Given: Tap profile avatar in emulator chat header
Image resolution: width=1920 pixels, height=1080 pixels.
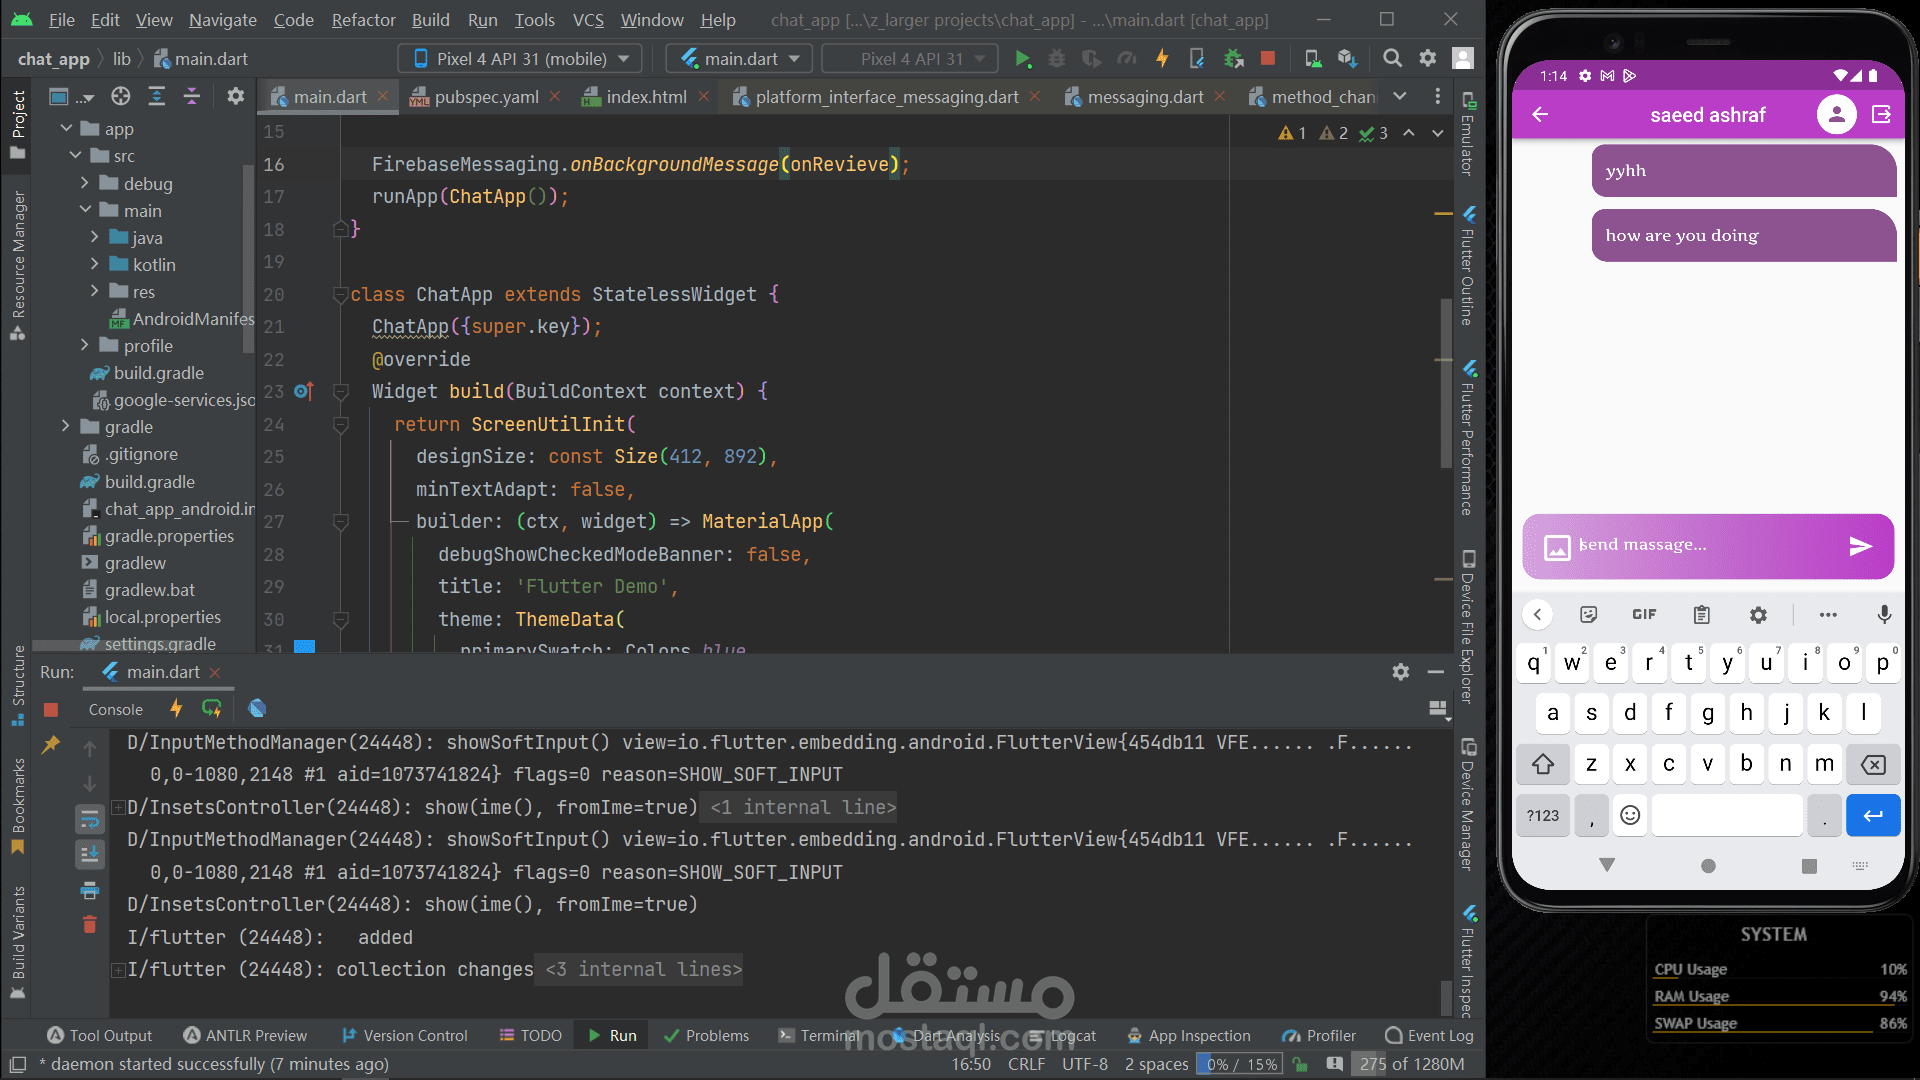Looking at the screenshot, I should [1836, 115].
